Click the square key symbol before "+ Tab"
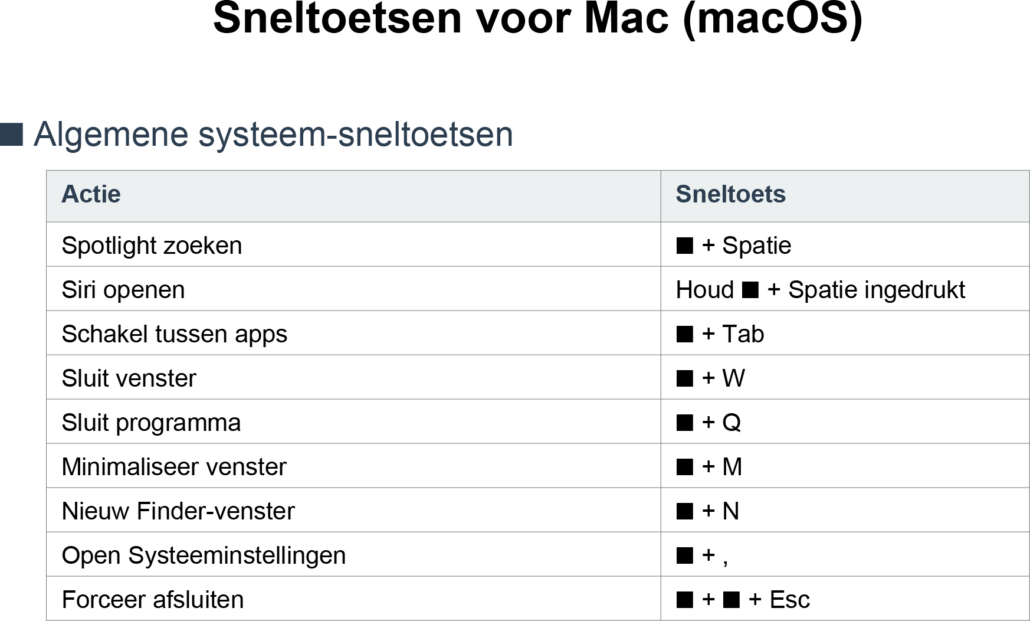Screen dimensions: 1030x621 [685, 334]
